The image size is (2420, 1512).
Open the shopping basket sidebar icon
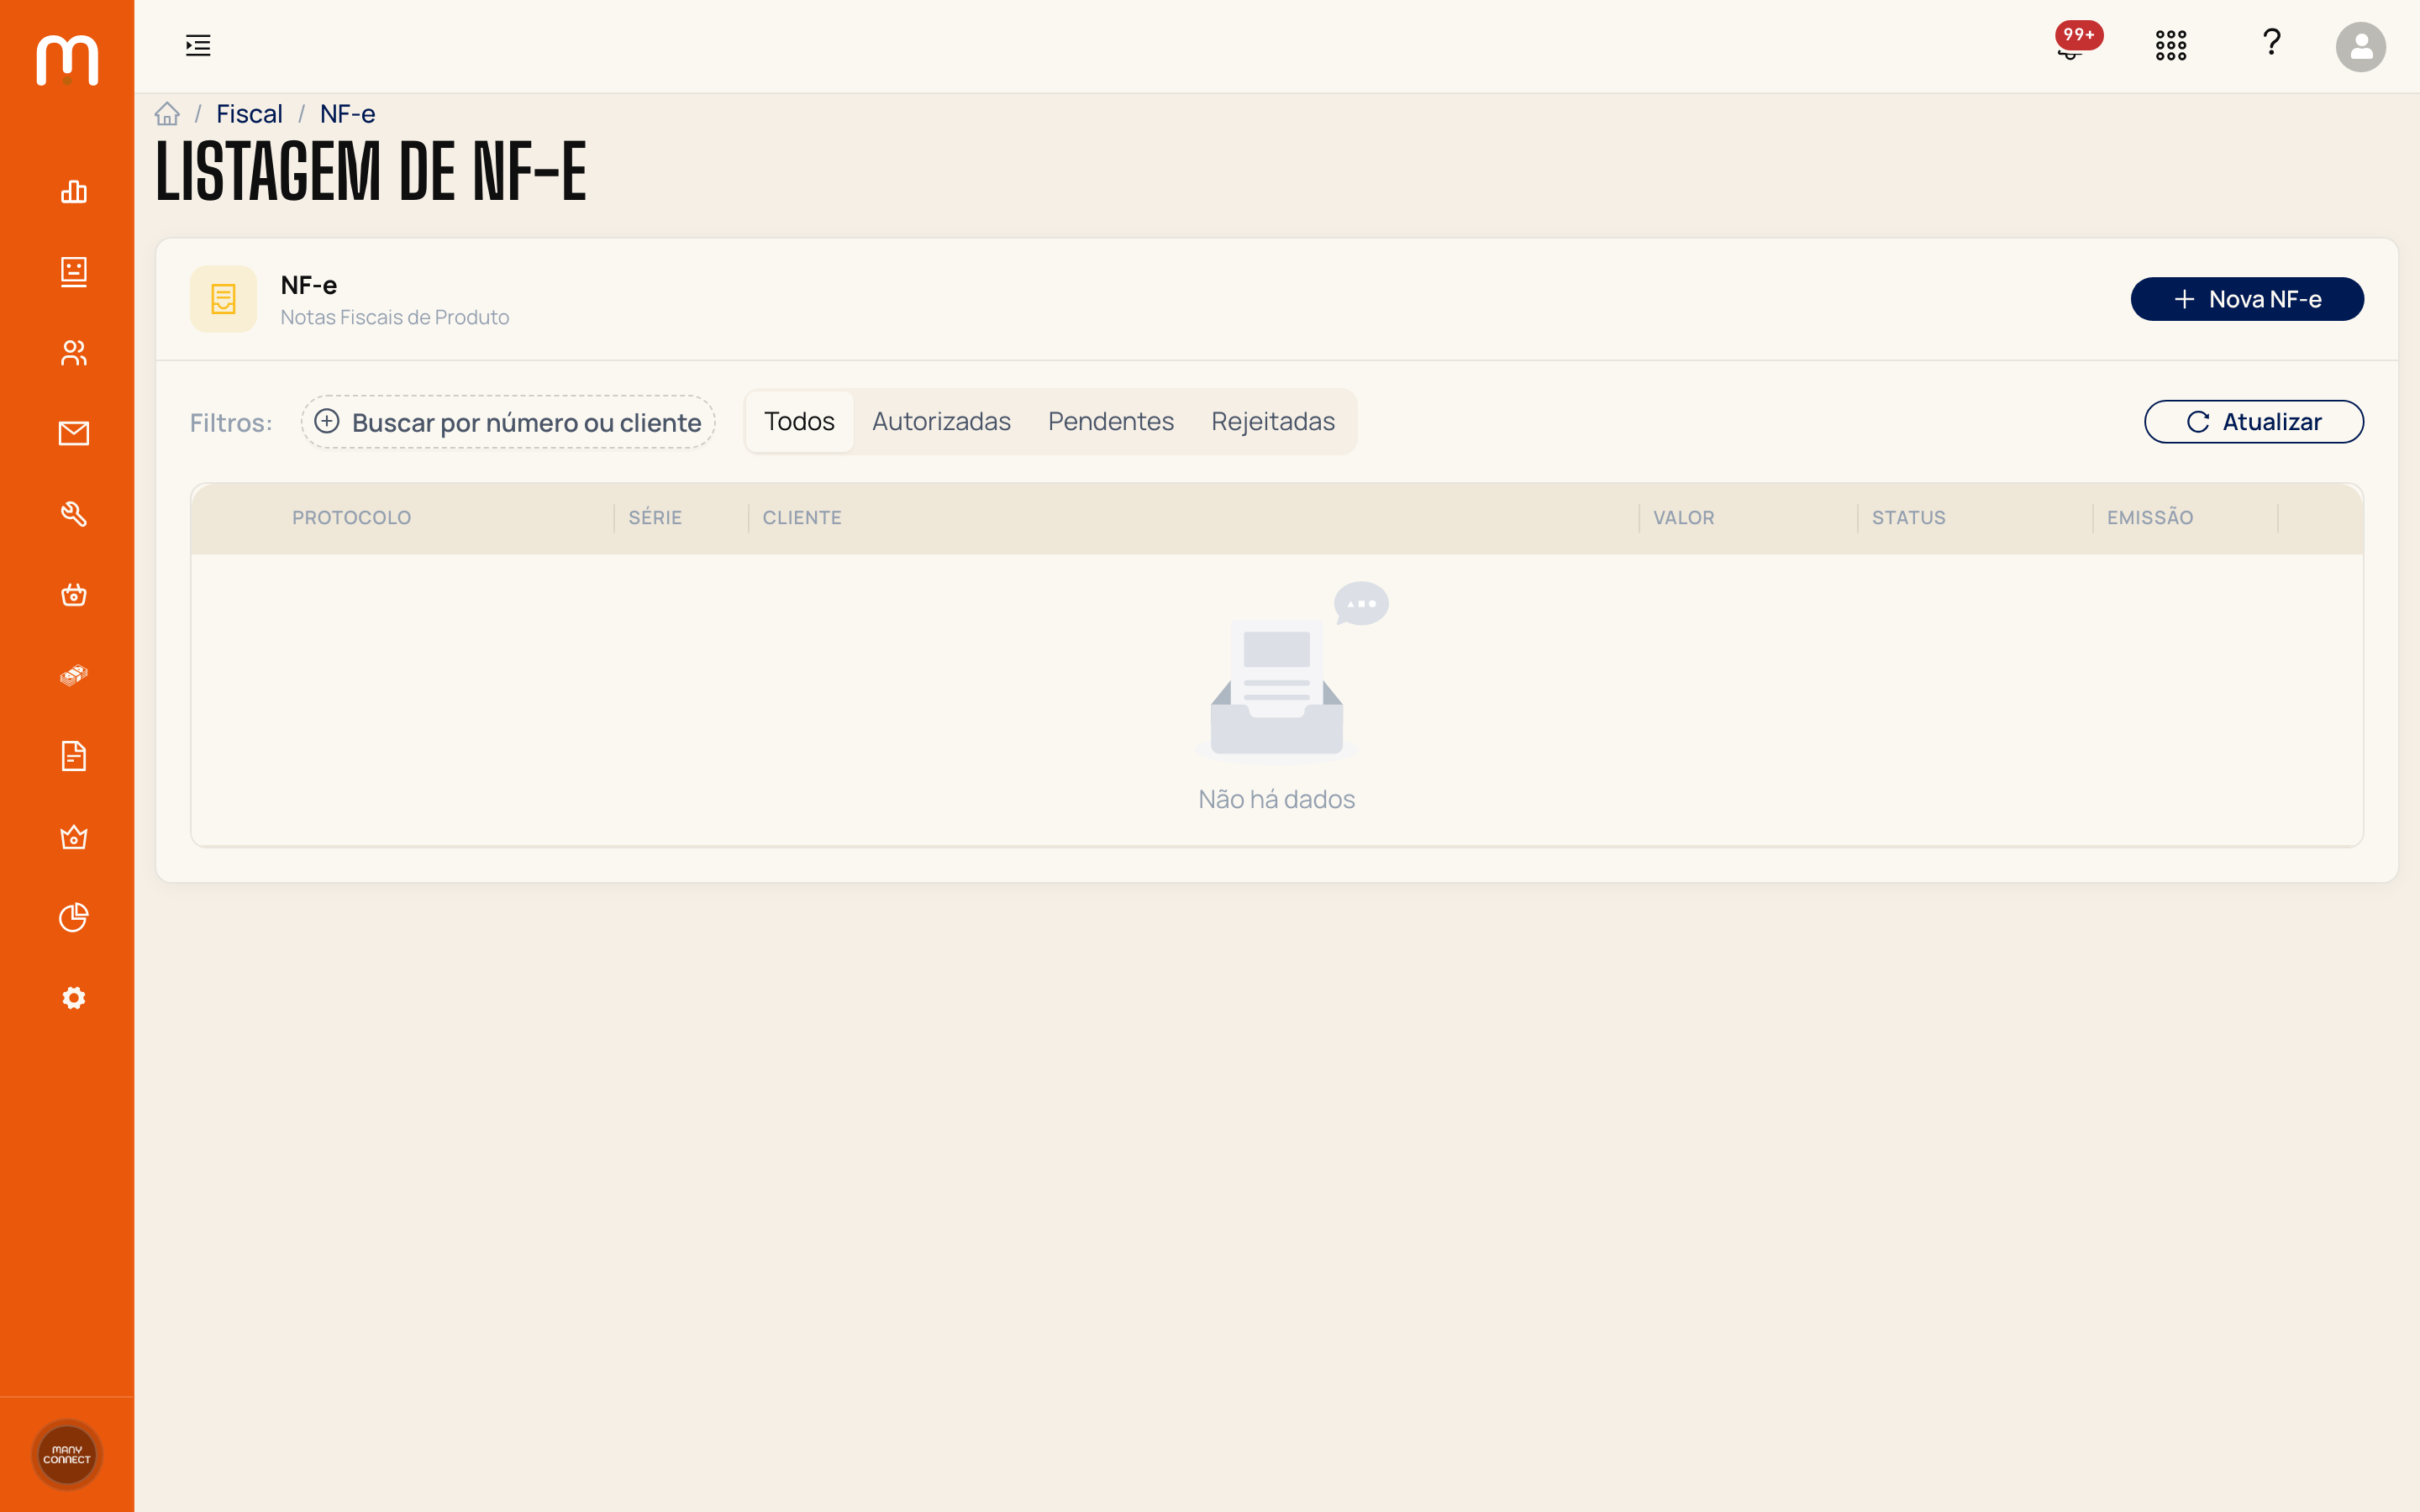click(74, 595)
